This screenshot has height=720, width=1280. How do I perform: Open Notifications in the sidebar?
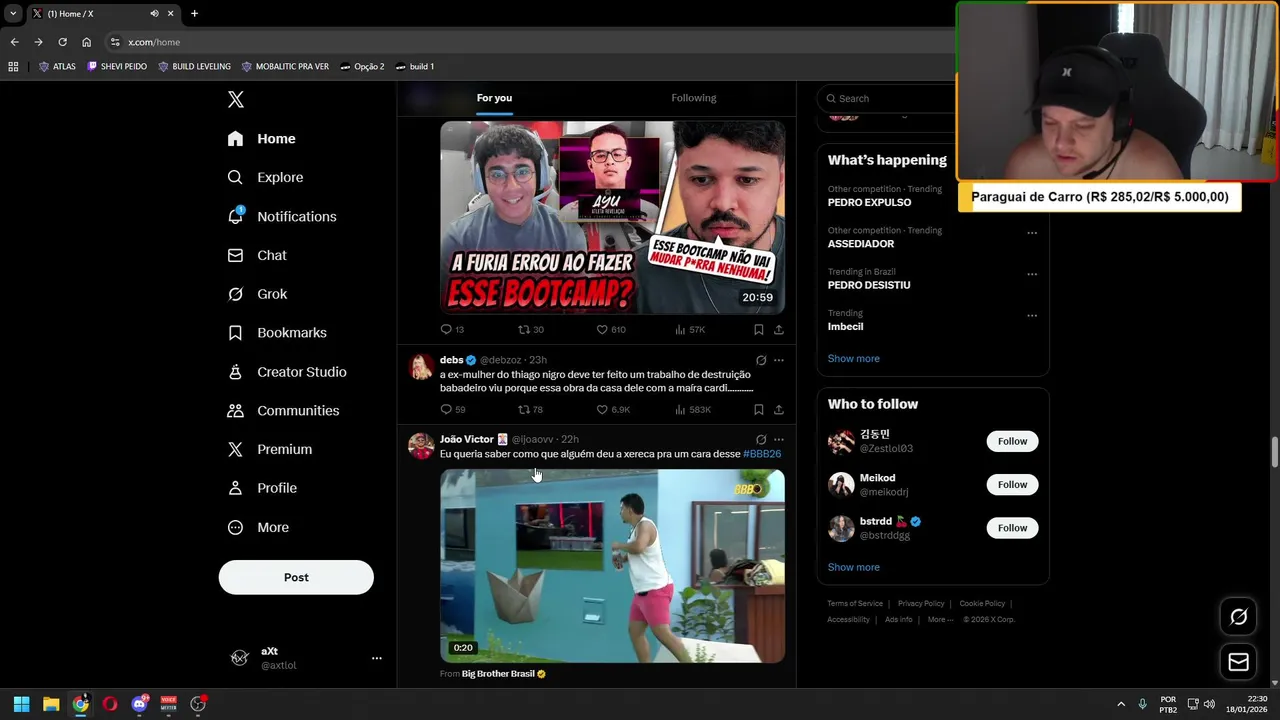click(282, 216)
